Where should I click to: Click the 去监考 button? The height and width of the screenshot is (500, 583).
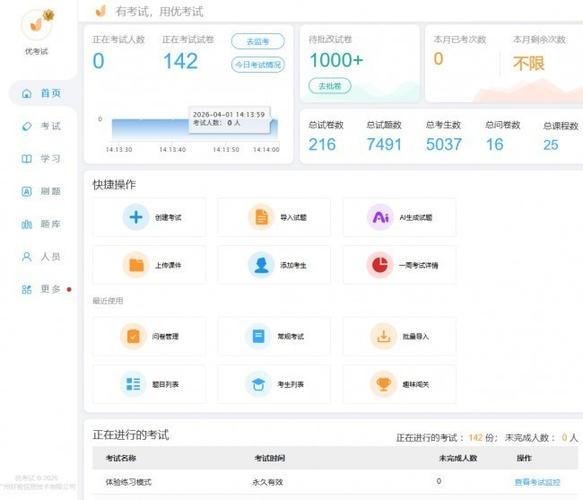pos(258,41)
